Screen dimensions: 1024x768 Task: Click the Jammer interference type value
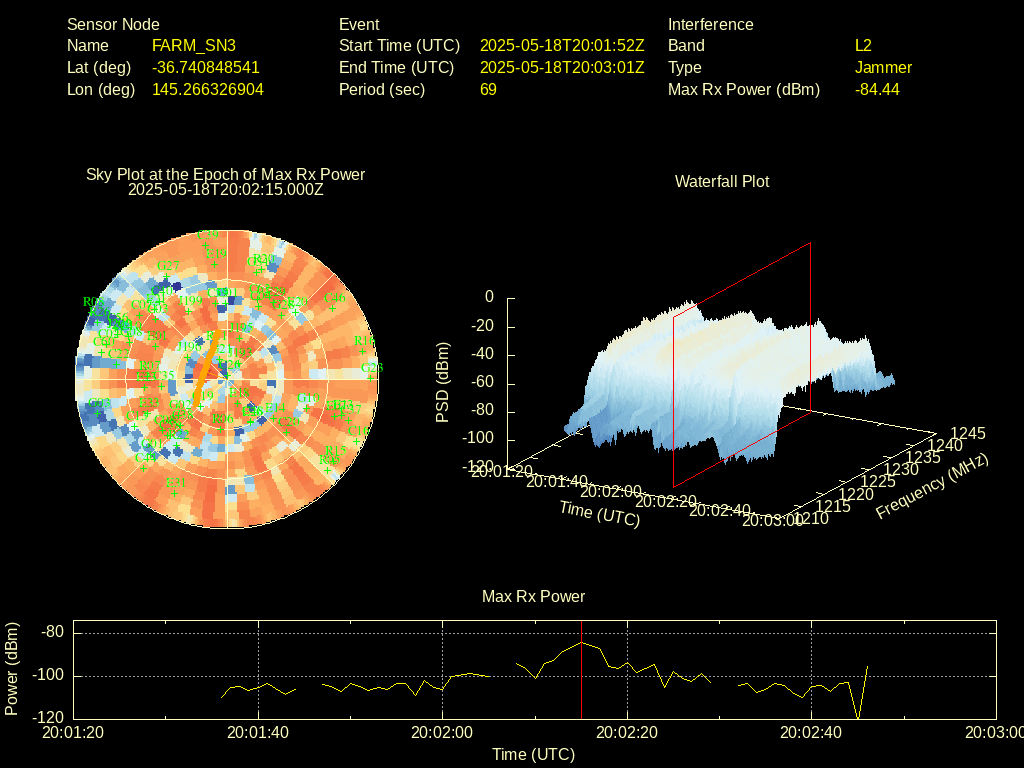[883, 67]
